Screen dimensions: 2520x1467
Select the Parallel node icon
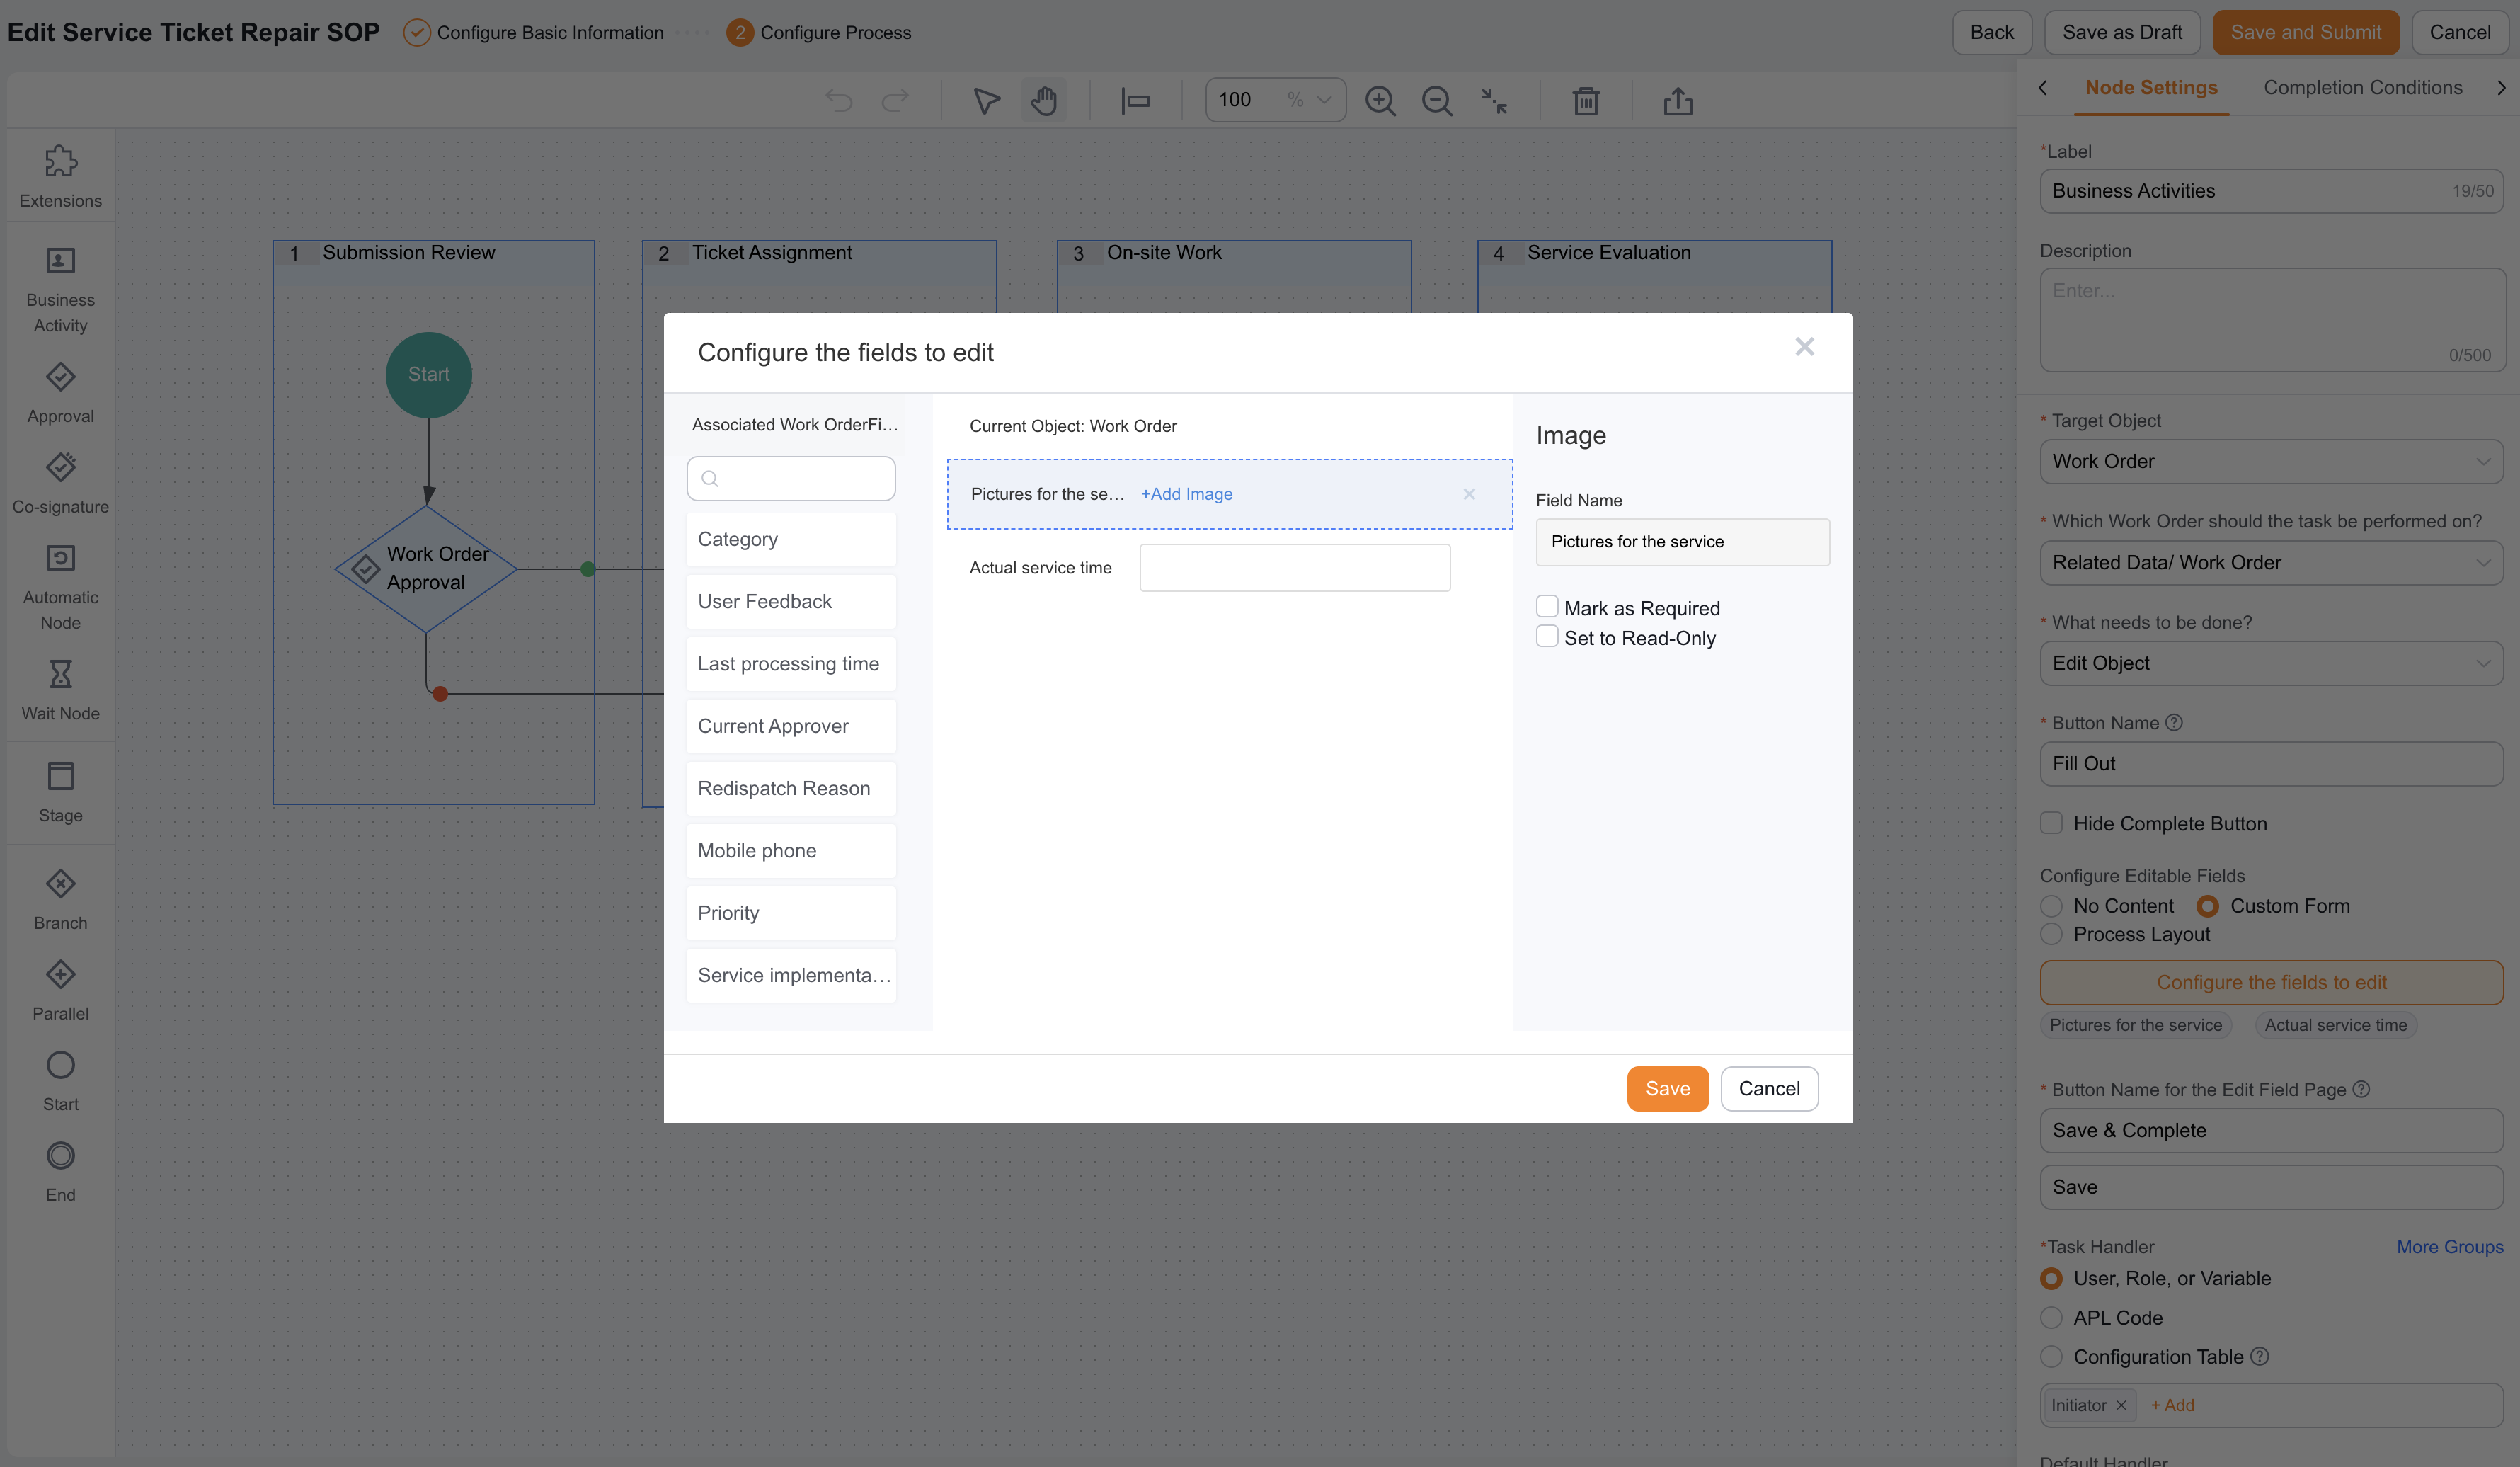pos(61,974)
